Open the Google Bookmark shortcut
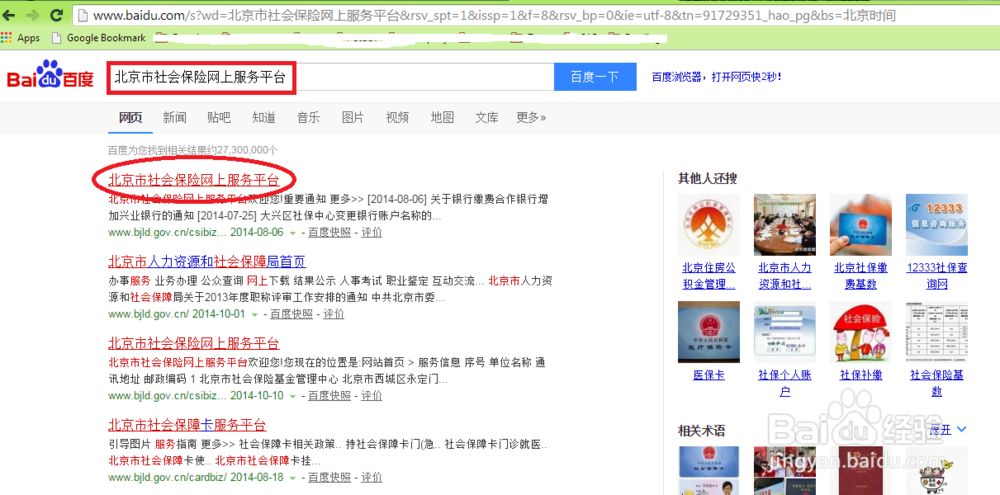The height and width of the screenshot is (495, 1000). (x=99, y=38)
